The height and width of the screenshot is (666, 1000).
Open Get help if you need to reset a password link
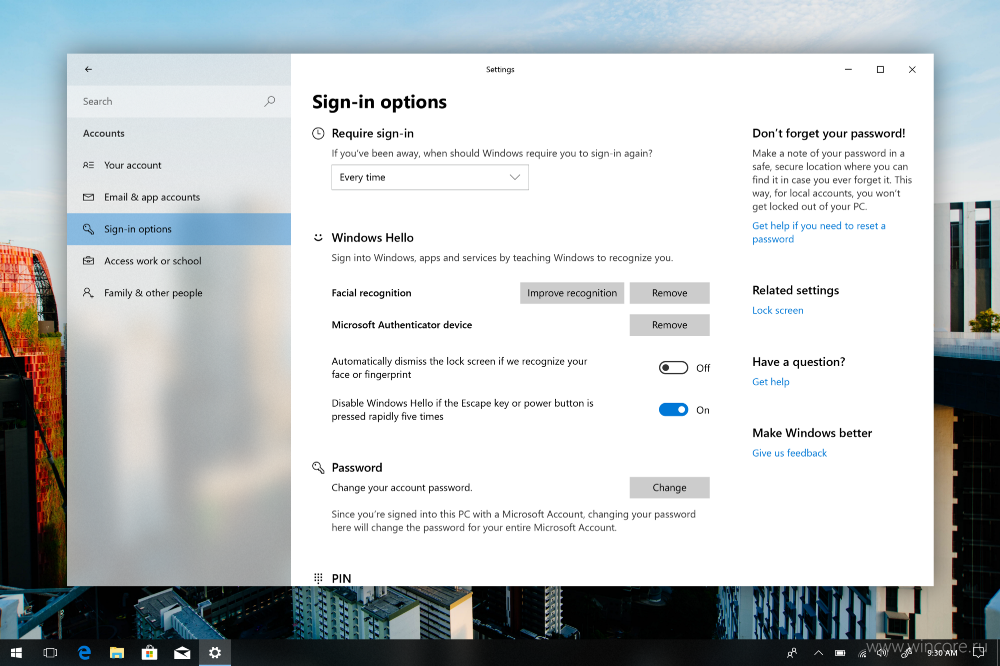(818, 232)
